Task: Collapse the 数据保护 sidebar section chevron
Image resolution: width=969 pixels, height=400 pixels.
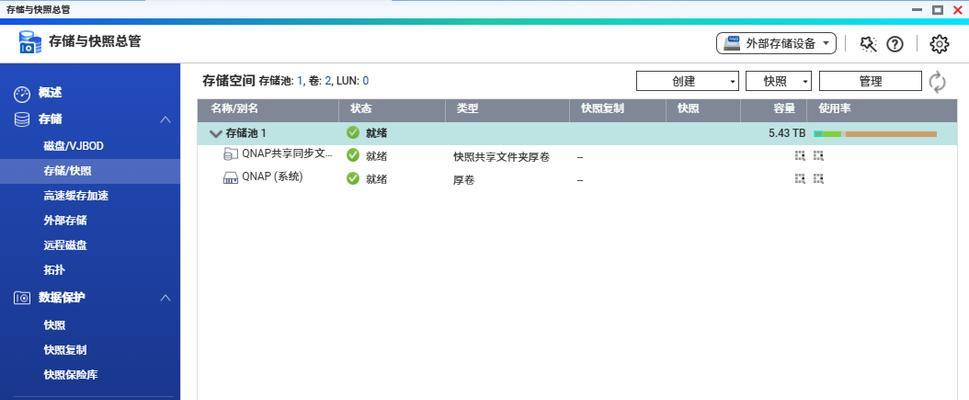Action: (x=166, y=298)
